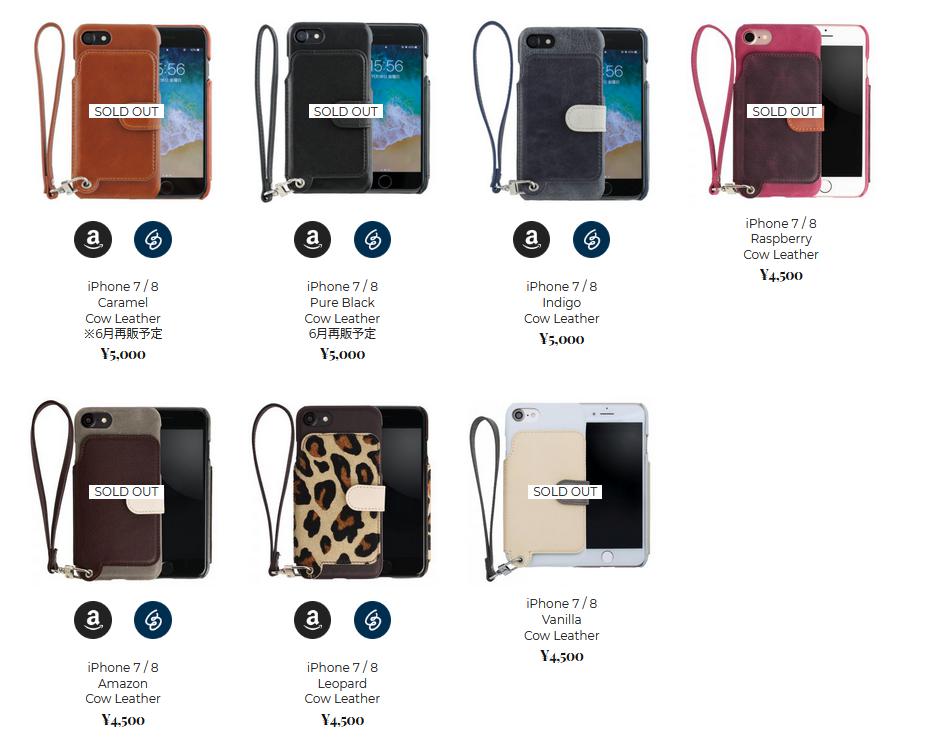
Task: Open the iPhone 7/8 Vanilla product title
Action: [x=562, y=619]
